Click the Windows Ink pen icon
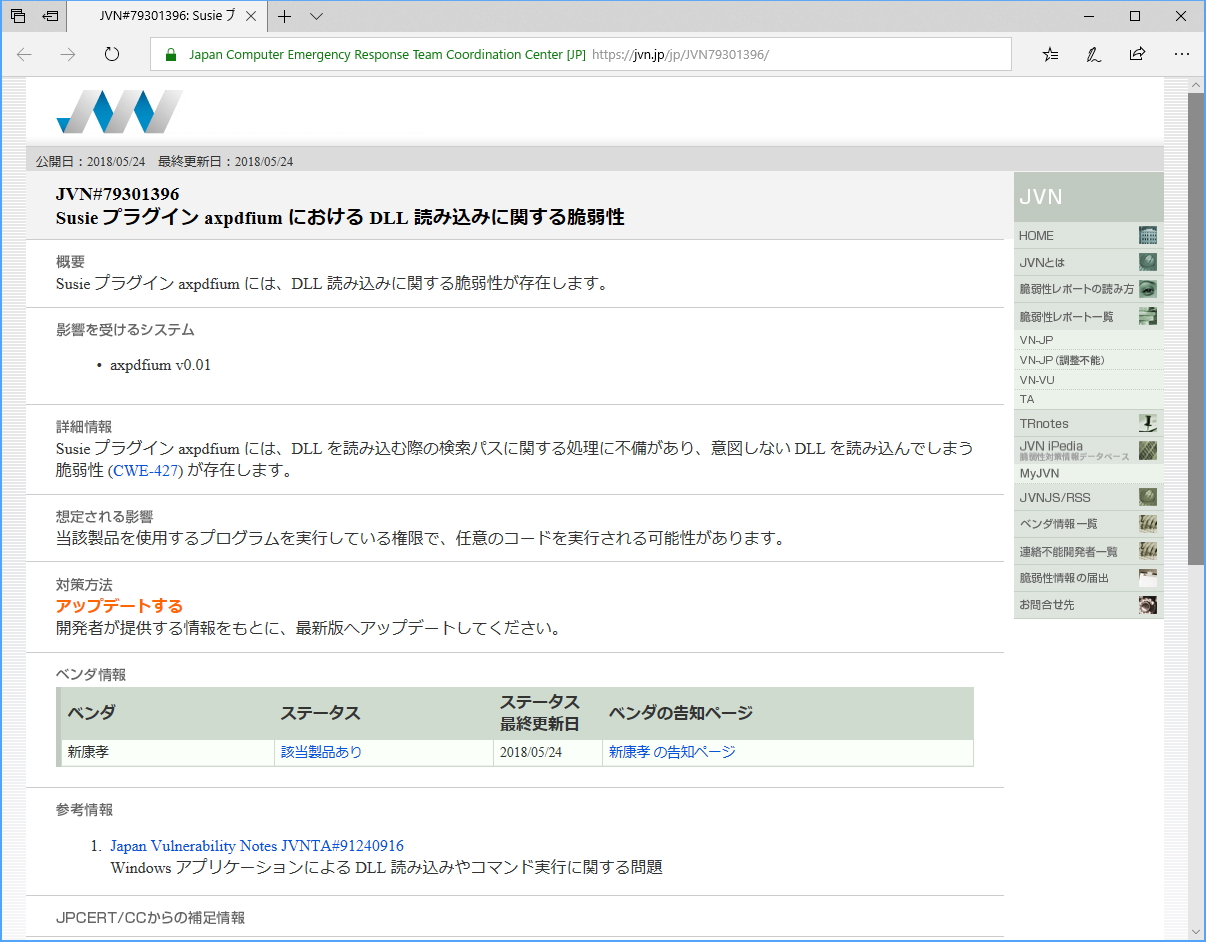 [x=1093, y=55]
